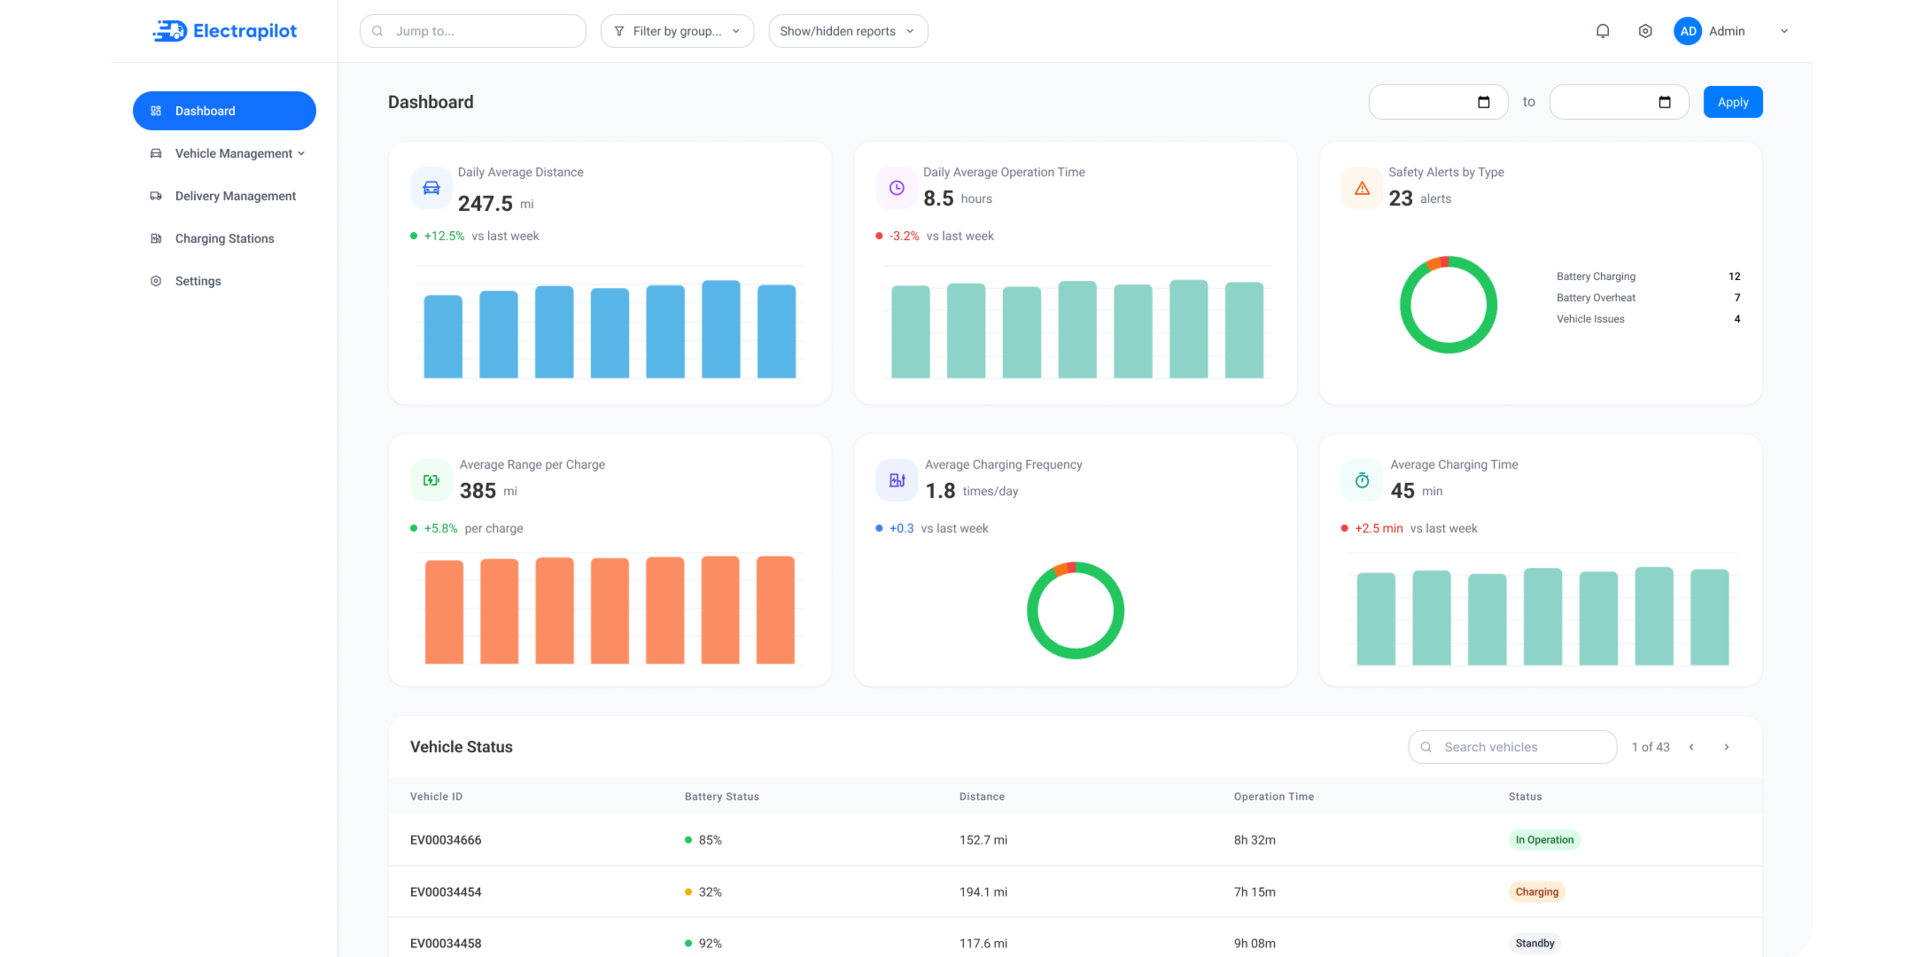Expand the Filter by group dropdown
Image resolution: width=1919 pixels, height=957 pixels.
(x=677, y=31)
